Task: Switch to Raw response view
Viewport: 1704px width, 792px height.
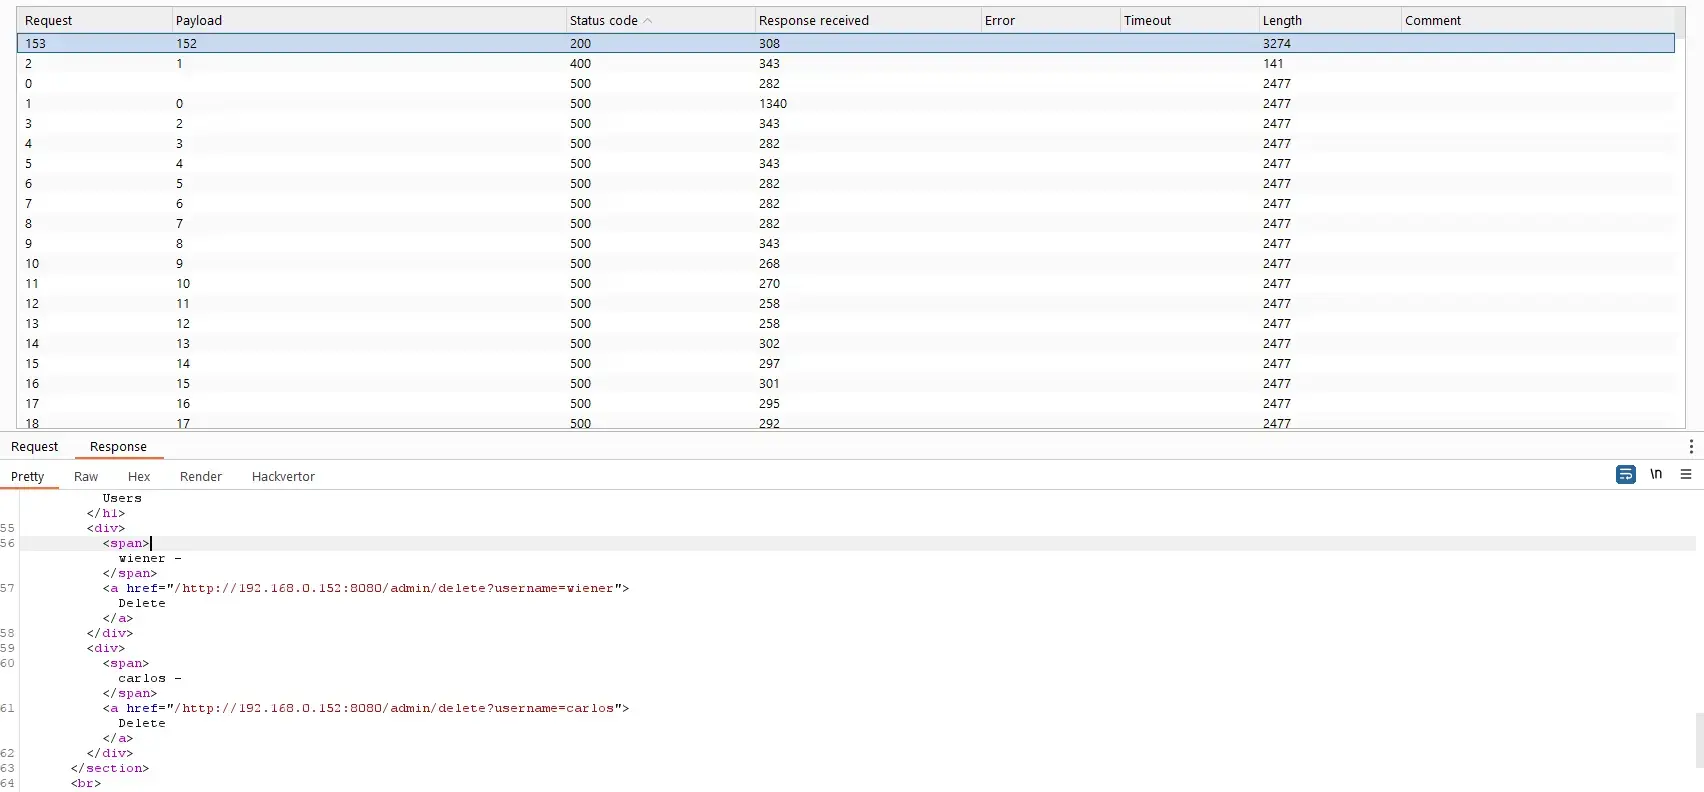Action: click(x=86, y=477)
